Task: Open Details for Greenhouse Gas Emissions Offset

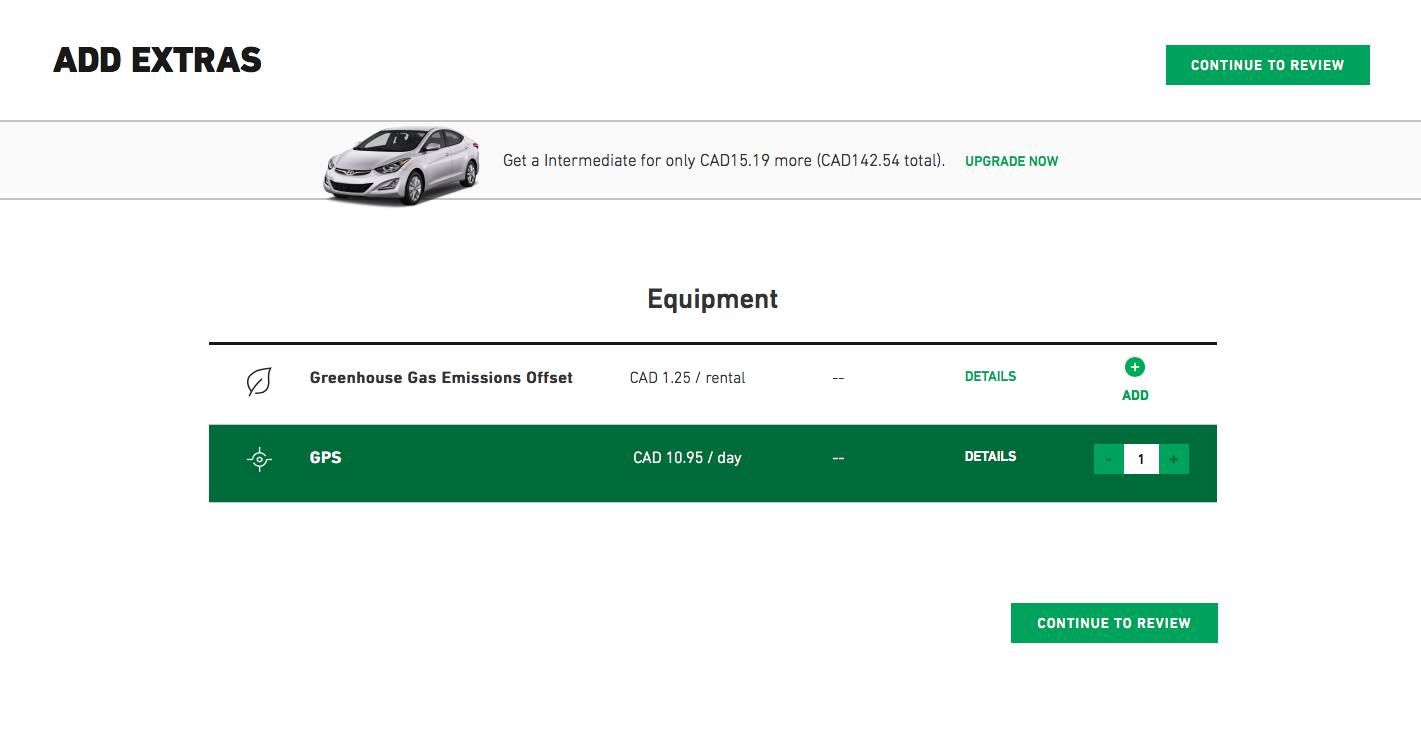Action: coord(990,377)
